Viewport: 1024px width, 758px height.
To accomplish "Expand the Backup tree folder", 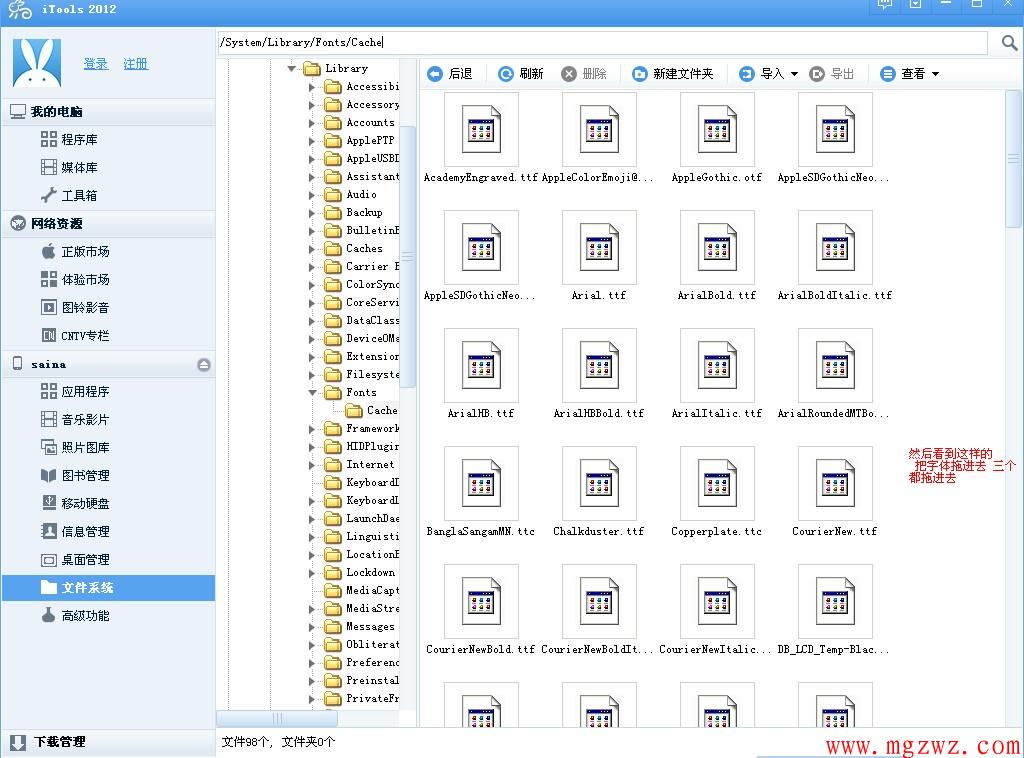I will point(312,213).
